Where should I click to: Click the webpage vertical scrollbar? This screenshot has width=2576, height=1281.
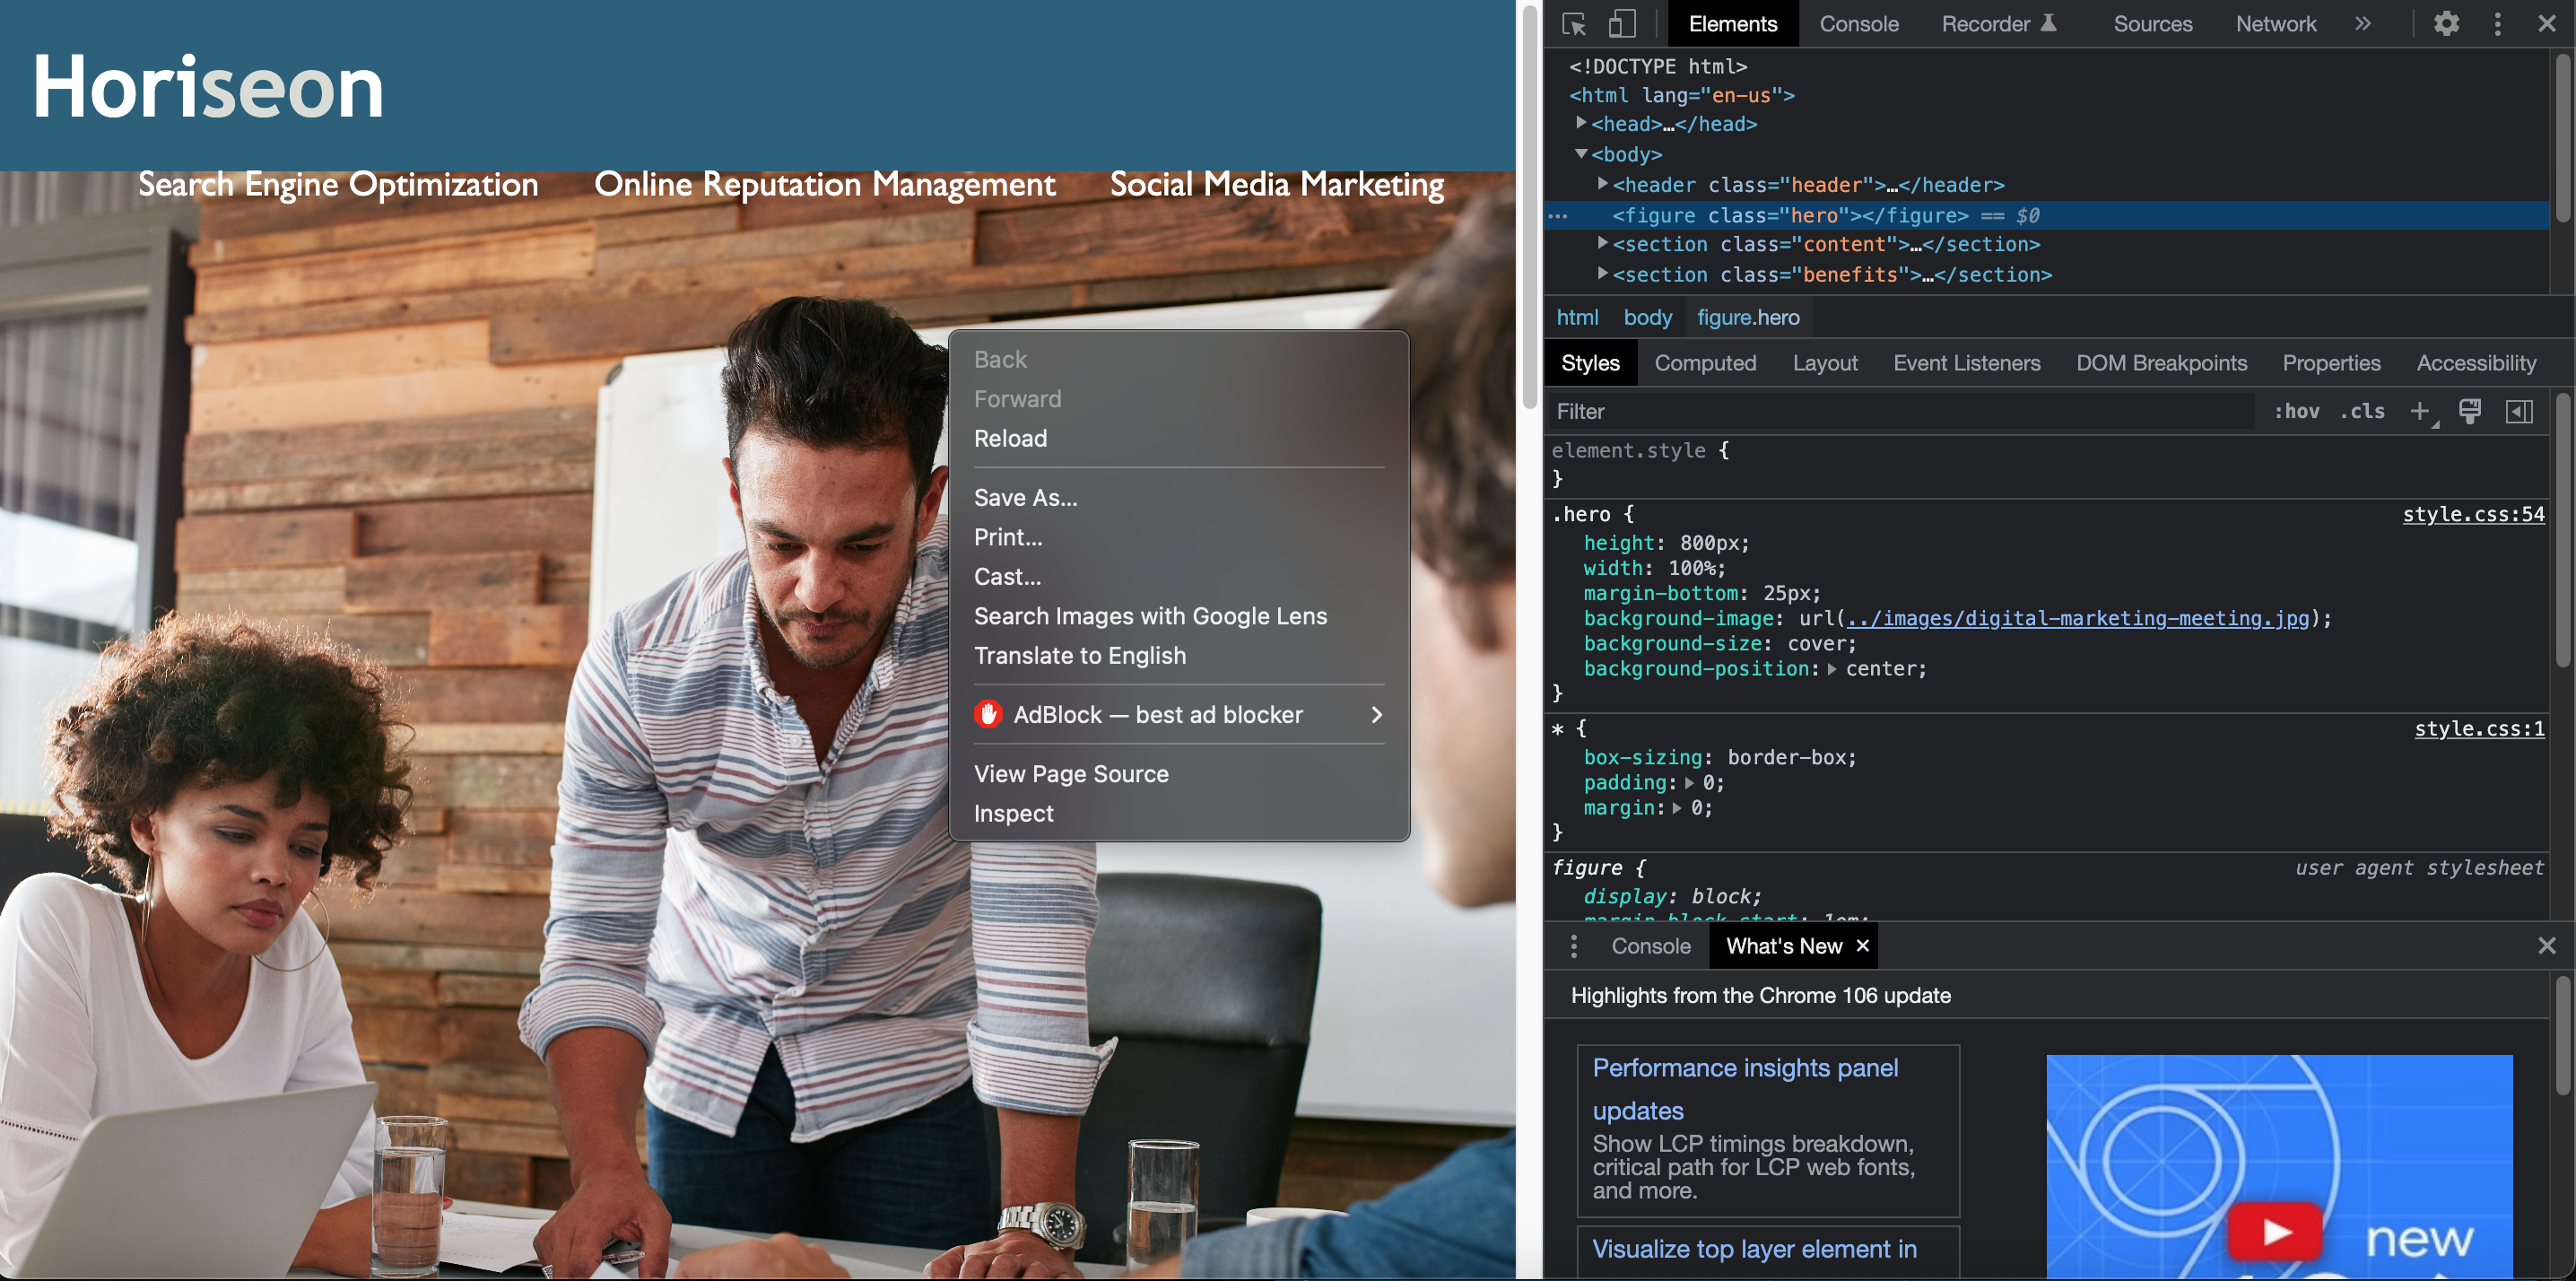tap(1529, 206)
